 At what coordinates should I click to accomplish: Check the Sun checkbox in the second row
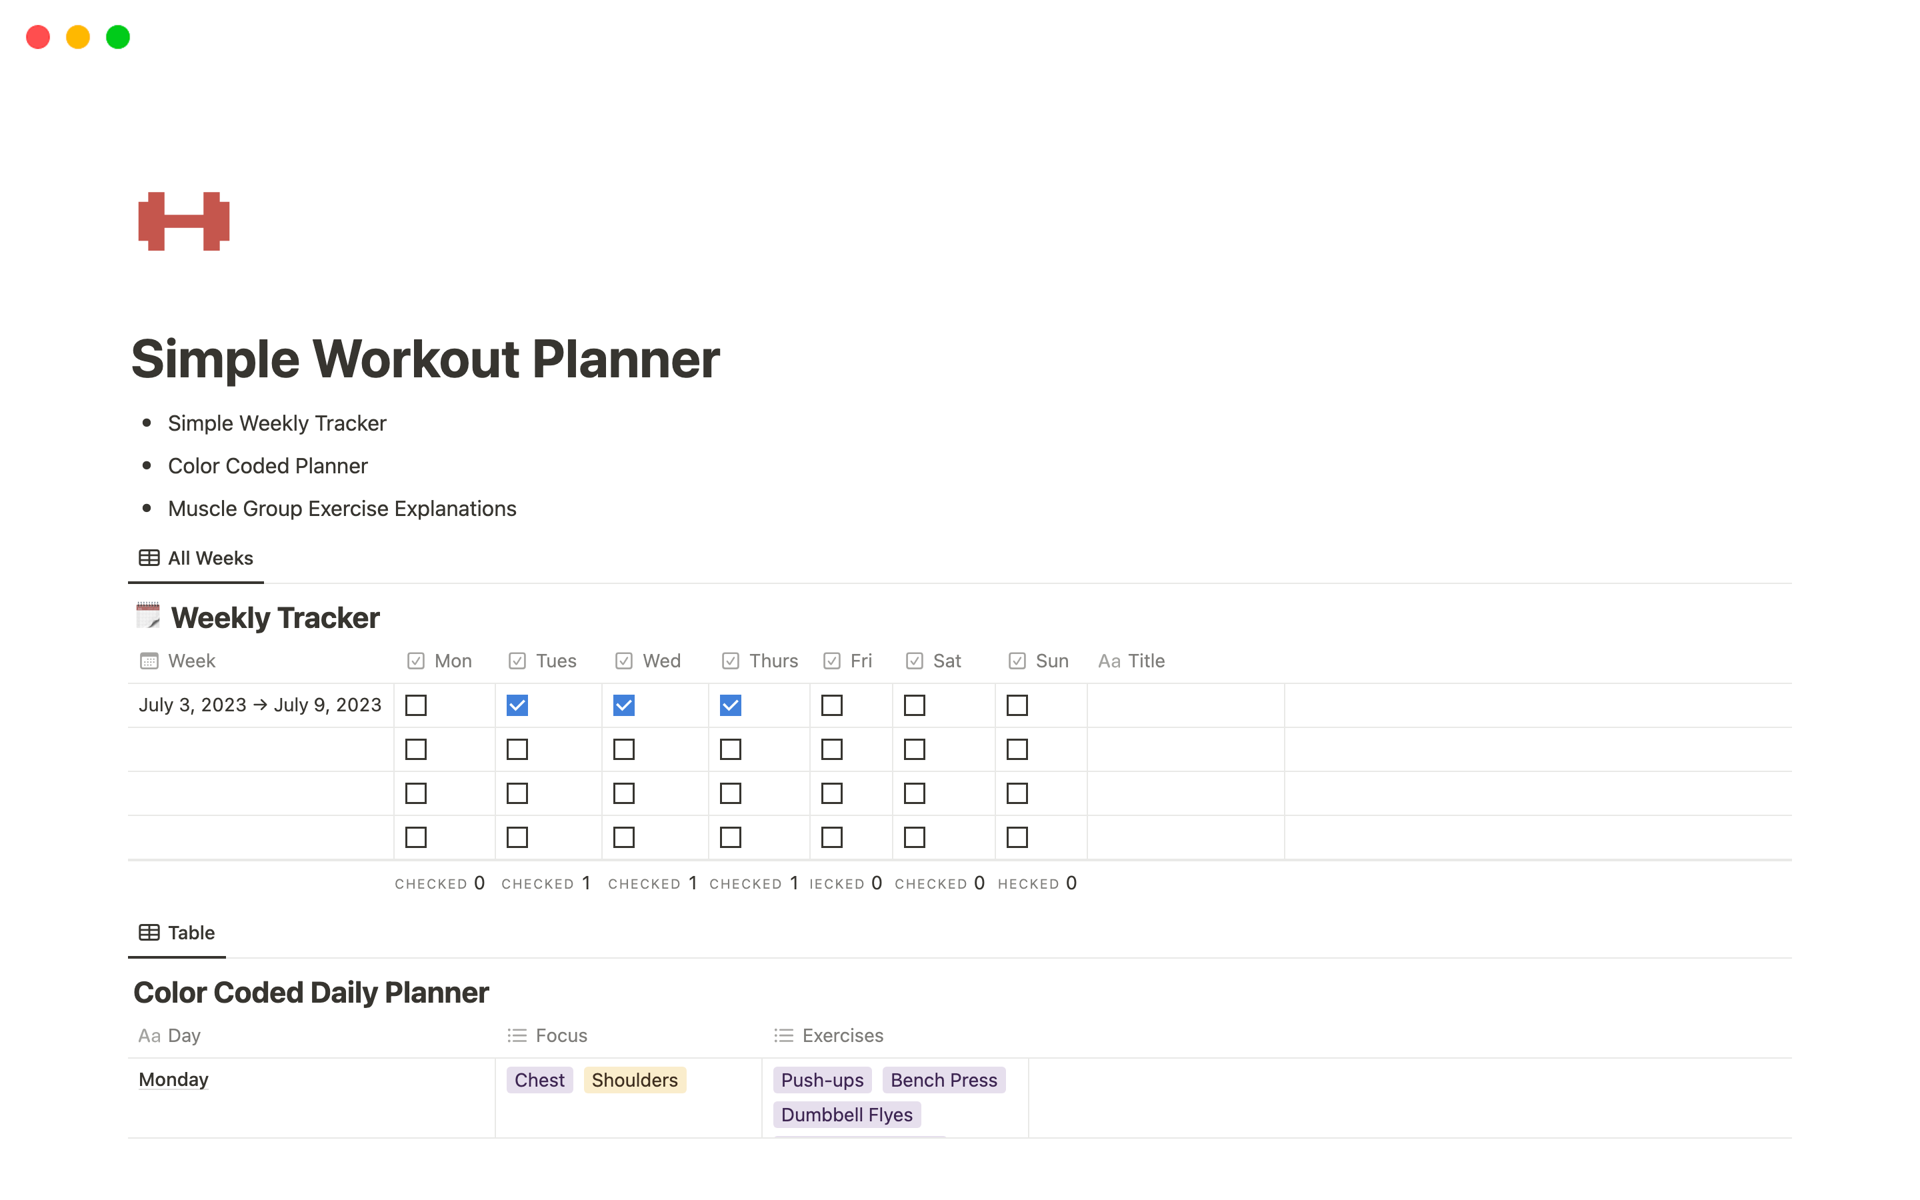pyautogui.click(x=1017, y=749)
